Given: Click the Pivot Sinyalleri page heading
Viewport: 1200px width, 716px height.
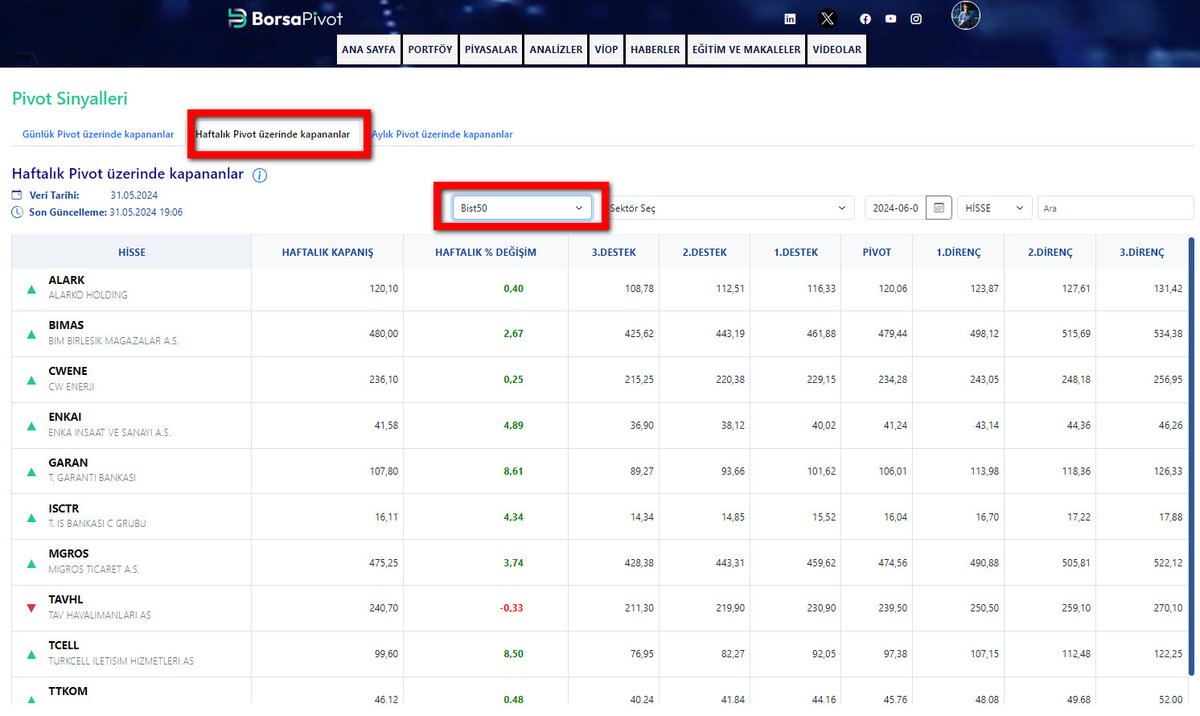Looking at the screenshot, I should pyautogui.click(x=70, y=99).
